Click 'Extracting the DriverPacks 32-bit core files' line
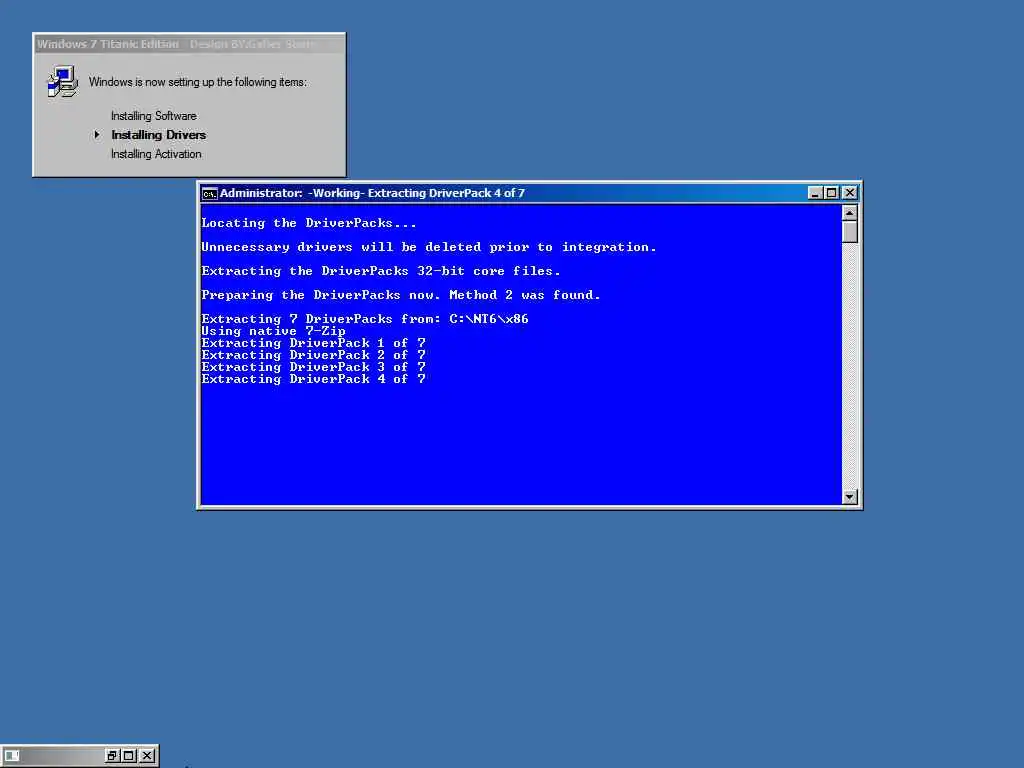The image size is (1024, 768). (x=381, y=271)
